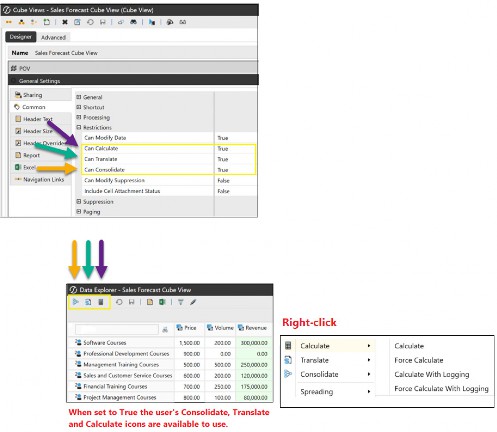The height and width of the screenshot is (432, 497).
Task: Export via Excel icon in Data Explorer toolbar
Action: tap(162, 302)
